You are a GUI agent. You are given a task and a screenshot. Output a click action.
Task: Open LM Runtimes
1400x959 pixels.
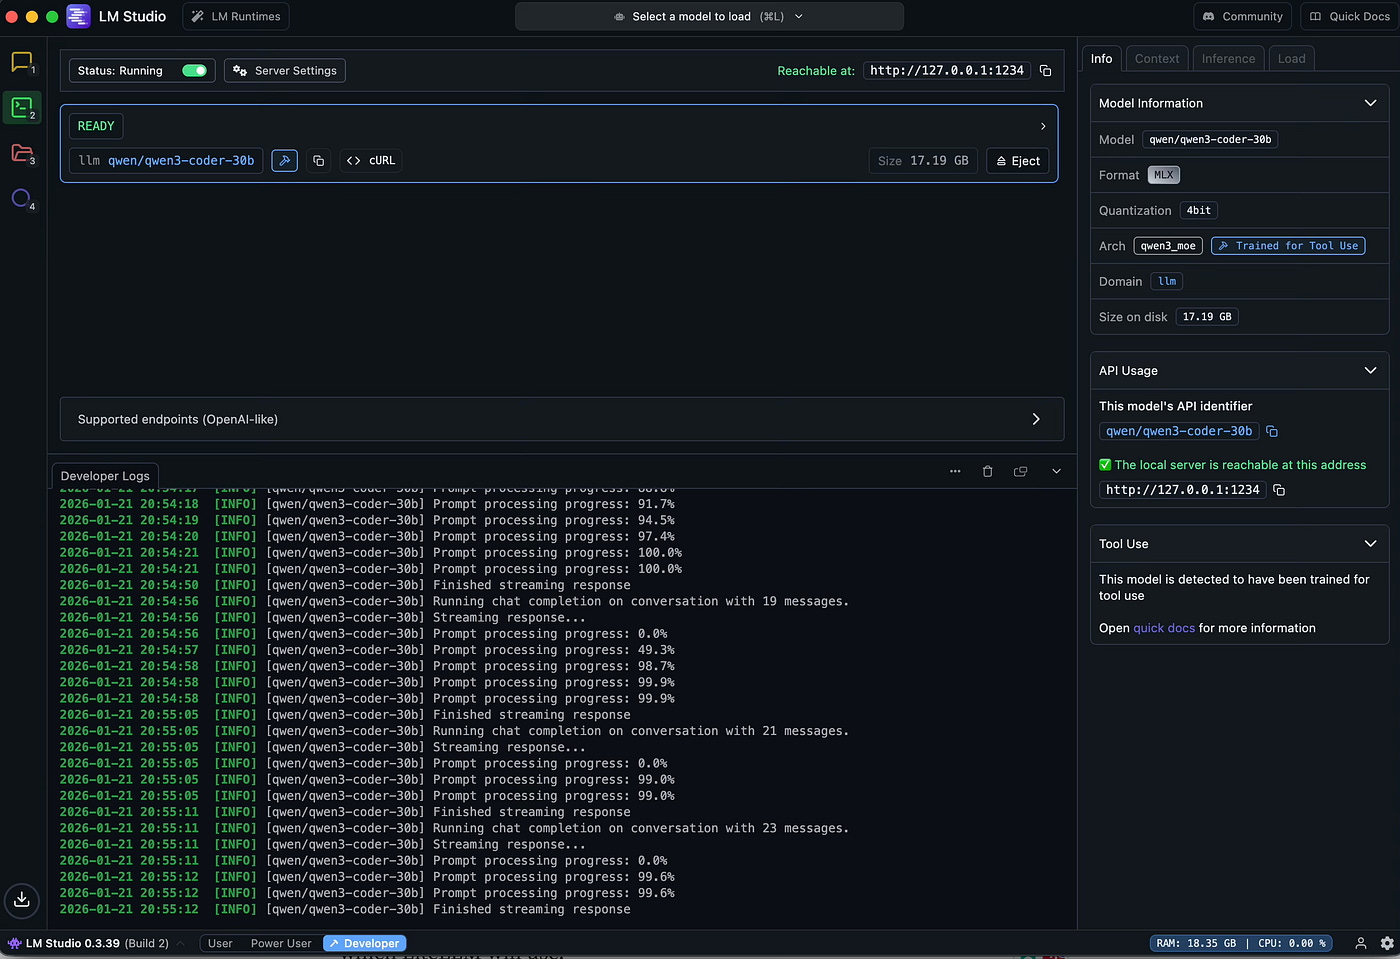click(x=236, y=16)
